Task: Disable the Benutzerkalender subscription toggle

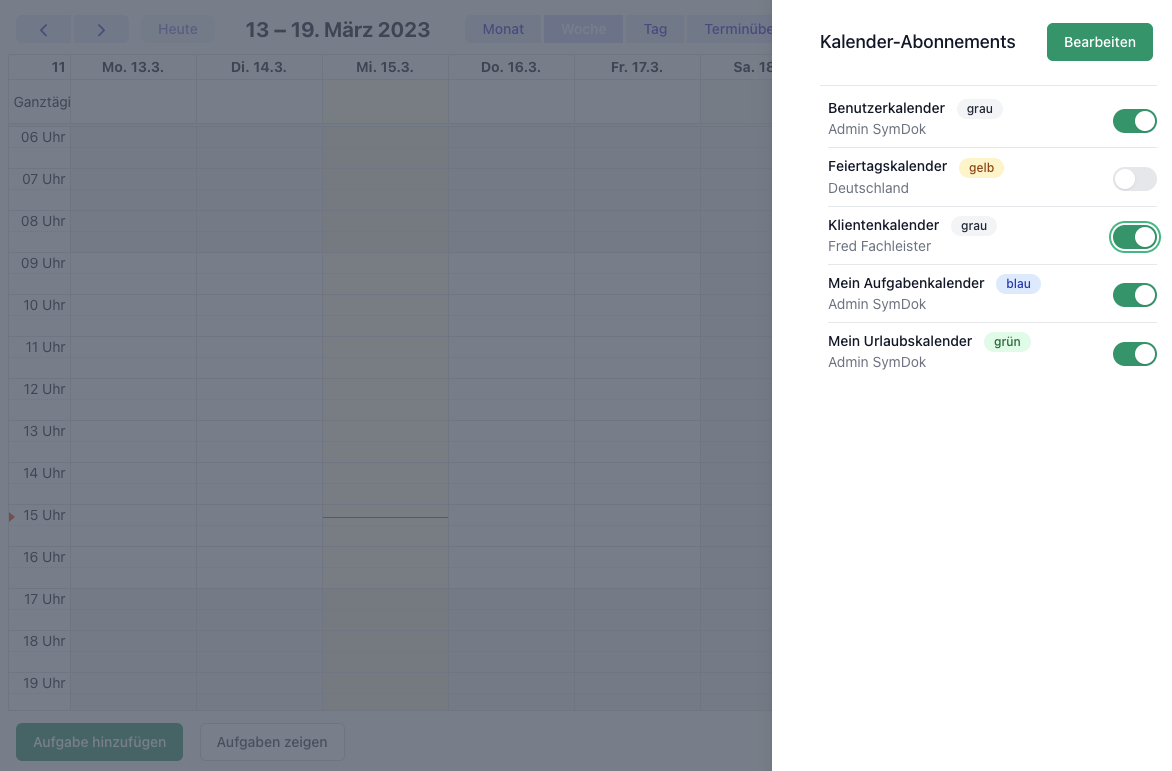Action: [x=1135, y=121]
